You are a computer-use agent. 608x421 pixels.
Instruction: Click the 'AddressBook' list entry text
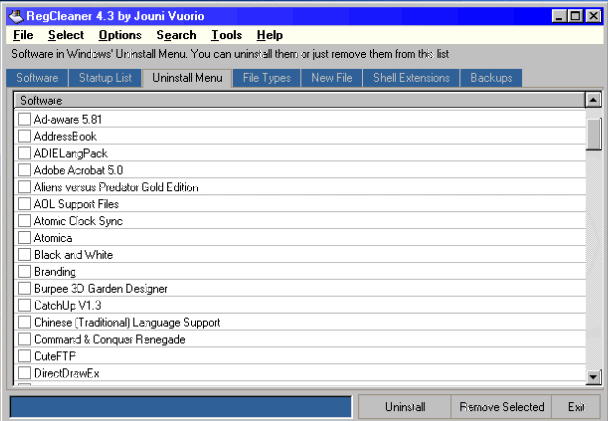pos(65,136)
